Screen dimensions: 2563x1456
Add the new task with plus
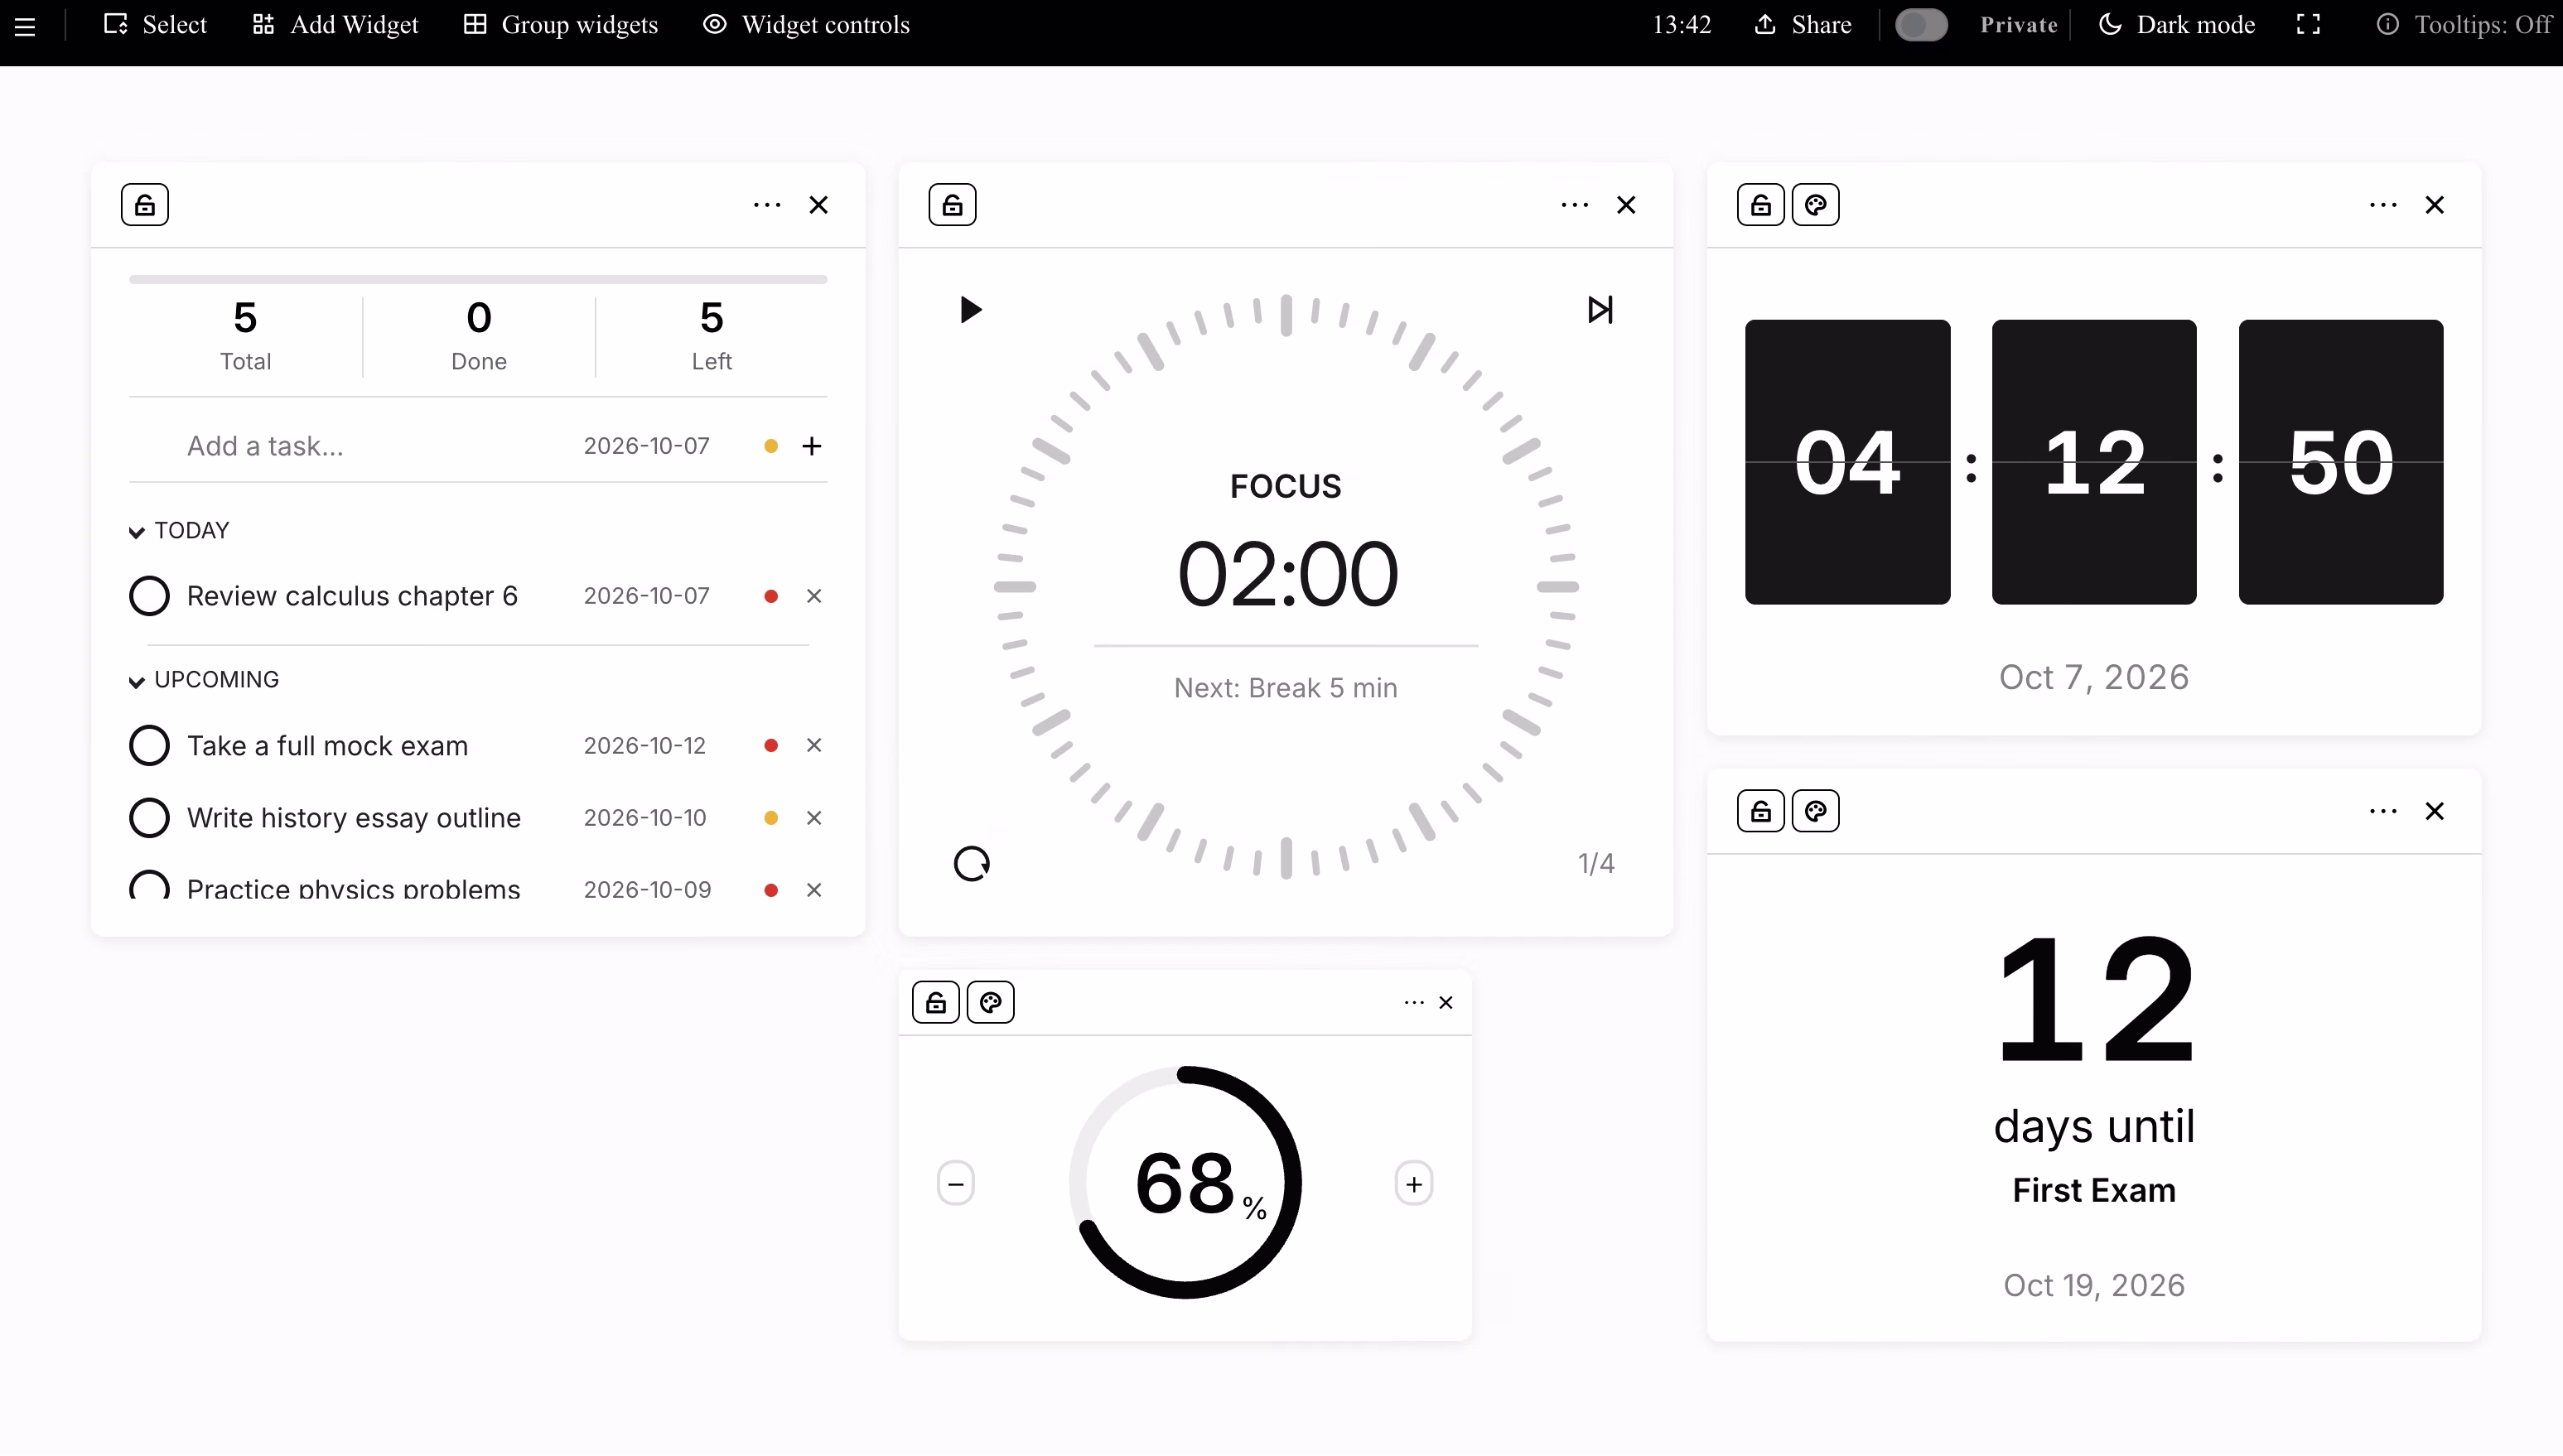click(x=812, y=446)
